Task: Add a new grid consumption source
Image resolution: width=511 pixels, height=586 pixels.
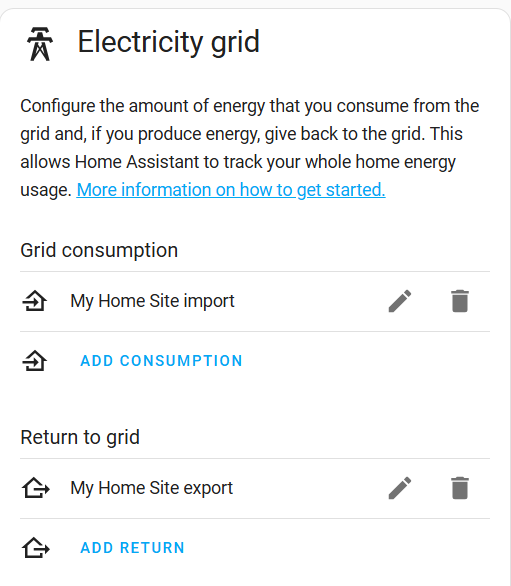Action: tap(161, 361)
